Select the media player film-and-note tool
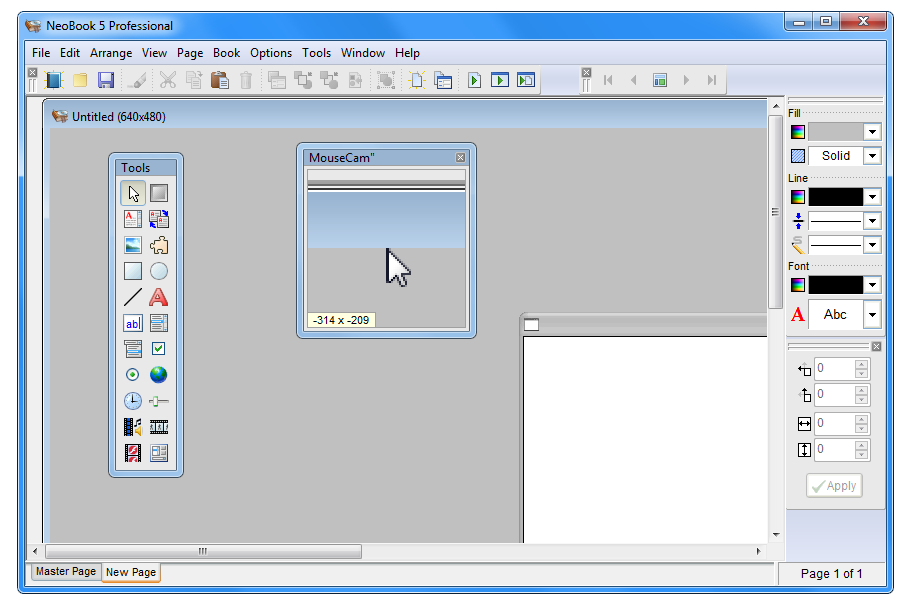The height and width of the screenshot is (610, 914). (x=133, y=427)
